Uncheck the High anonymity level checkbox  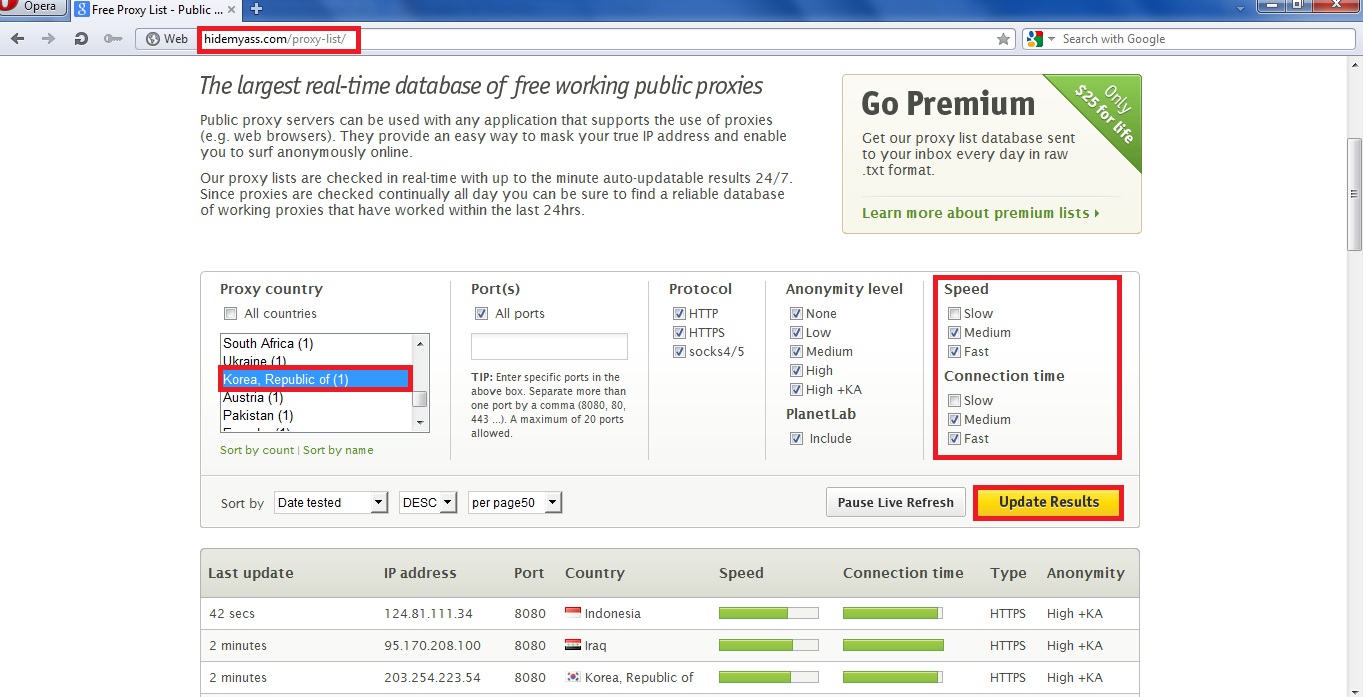[797, 371]
